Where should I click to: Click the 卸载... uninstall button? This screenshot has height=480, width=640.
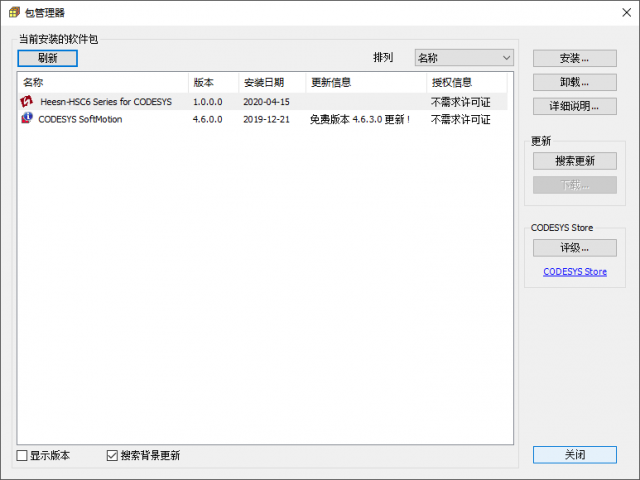coord(574,82)
